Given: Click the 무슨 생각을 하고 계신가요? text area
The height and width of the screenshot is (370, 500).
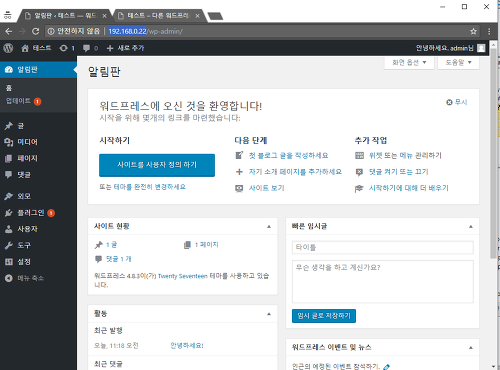Looking at the screenshot, I should pyautogui.click(x=383, y=282).
